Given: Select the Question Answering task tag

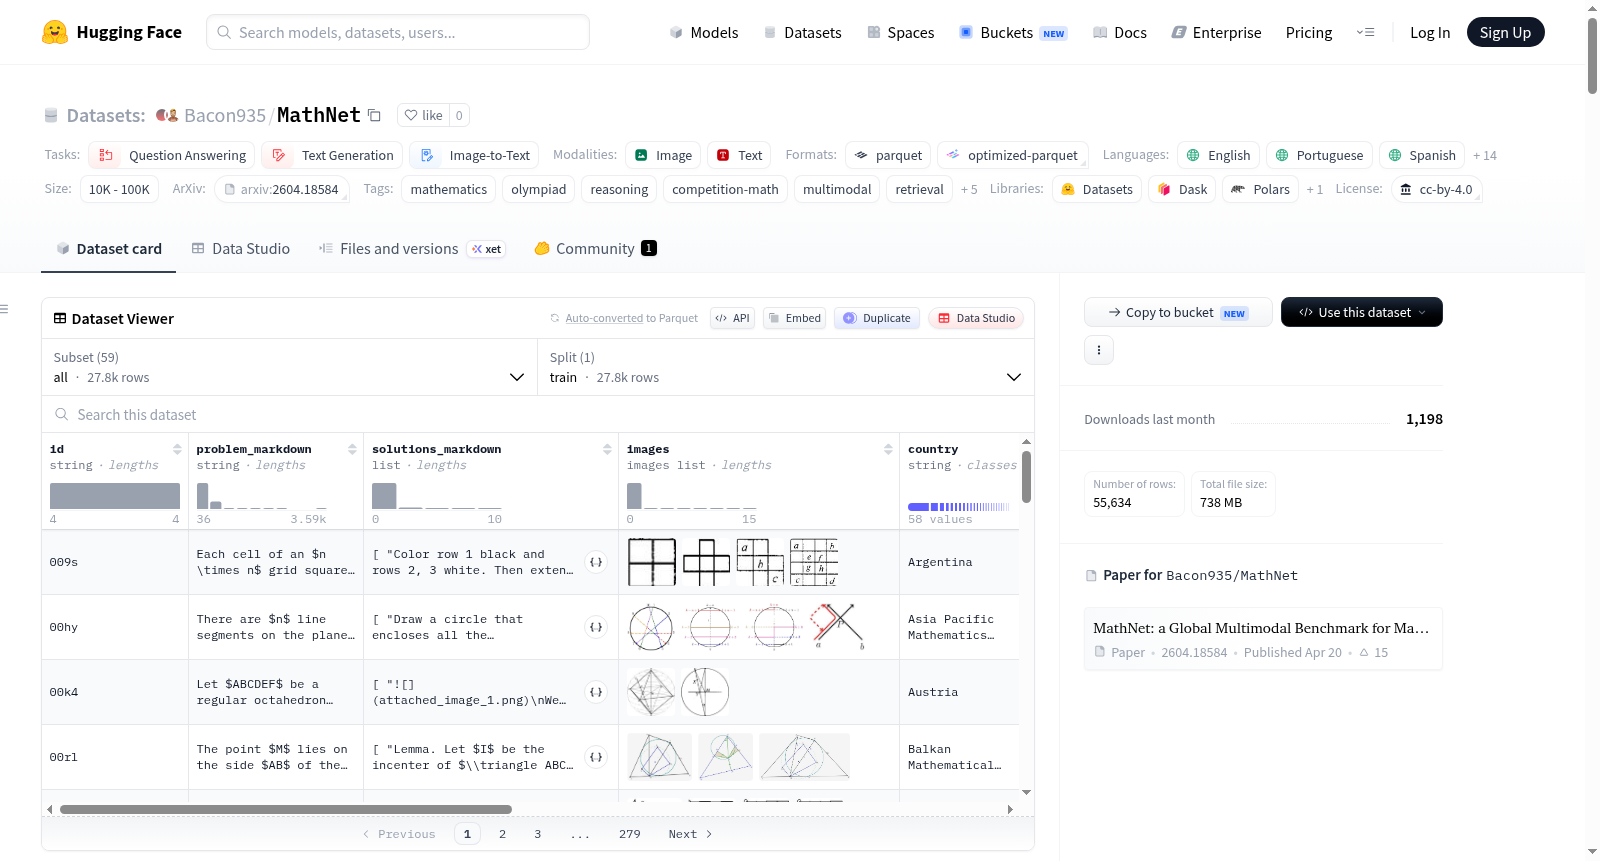Looking at the screenshot, I should pos(172,155).
